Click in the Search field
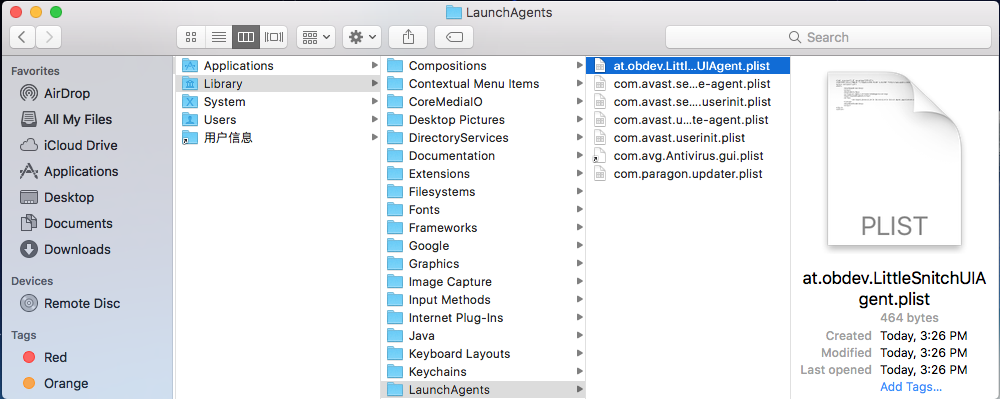 click(x=828, y=37)
